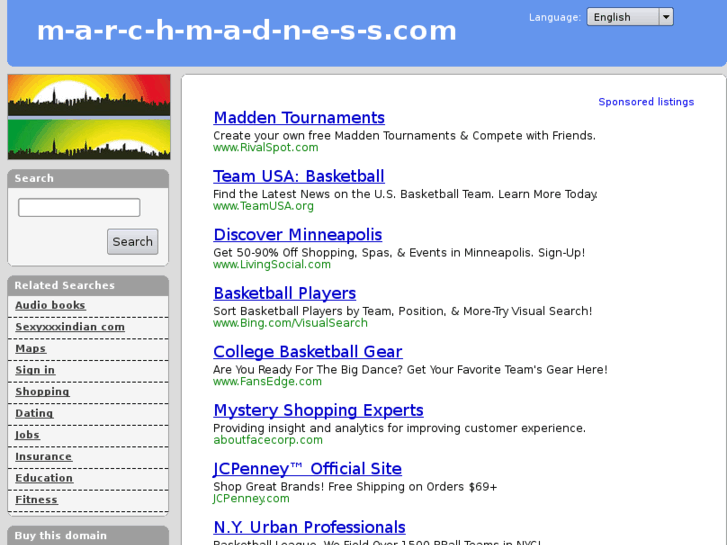
Task: Open the Dating related search
Action: pos(34,413)
